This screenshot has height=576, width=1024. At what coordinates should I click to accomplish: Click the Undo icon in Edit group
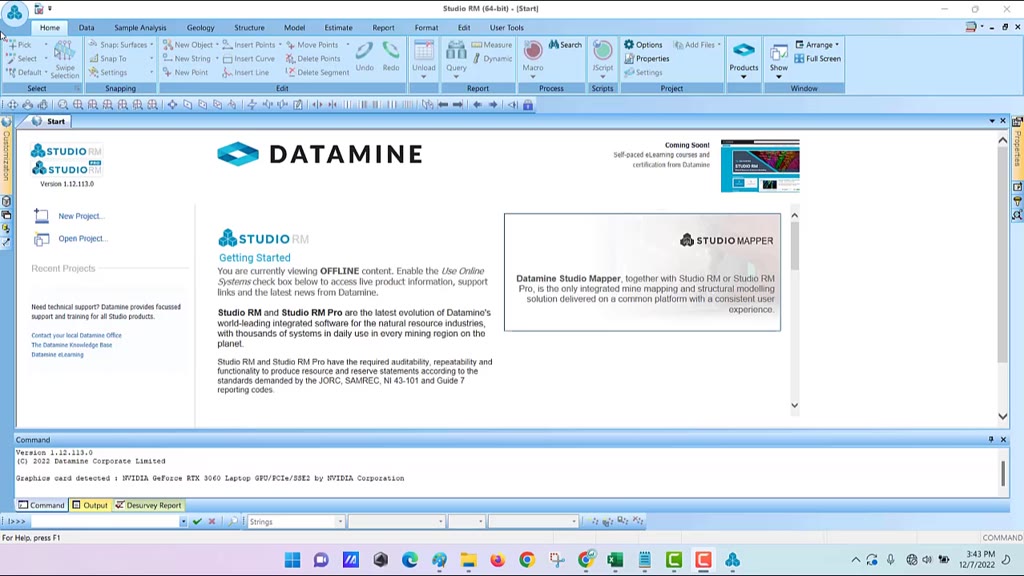point(364,51)
